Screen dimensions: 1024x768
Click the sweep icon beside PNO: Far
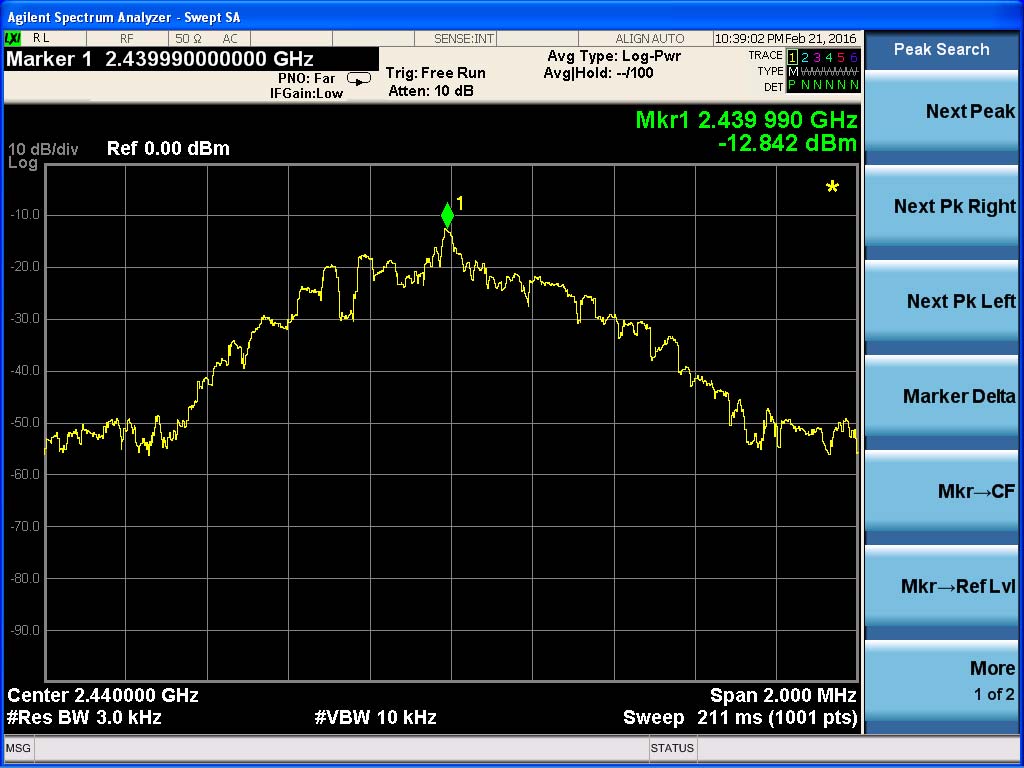pos(359,79)
